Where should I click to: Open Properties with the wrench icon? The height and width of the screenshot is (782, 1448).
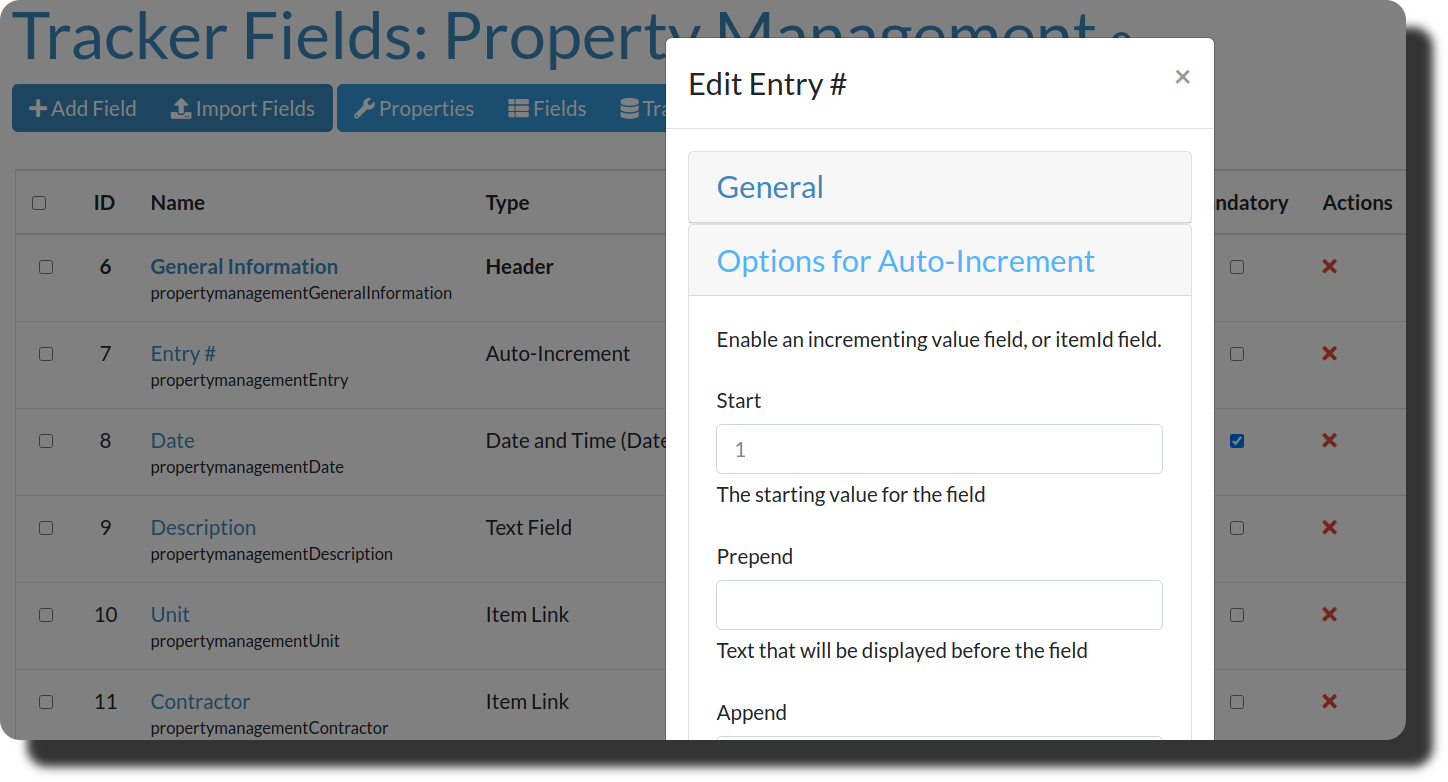pyautogui.click(x=414, y=108)
